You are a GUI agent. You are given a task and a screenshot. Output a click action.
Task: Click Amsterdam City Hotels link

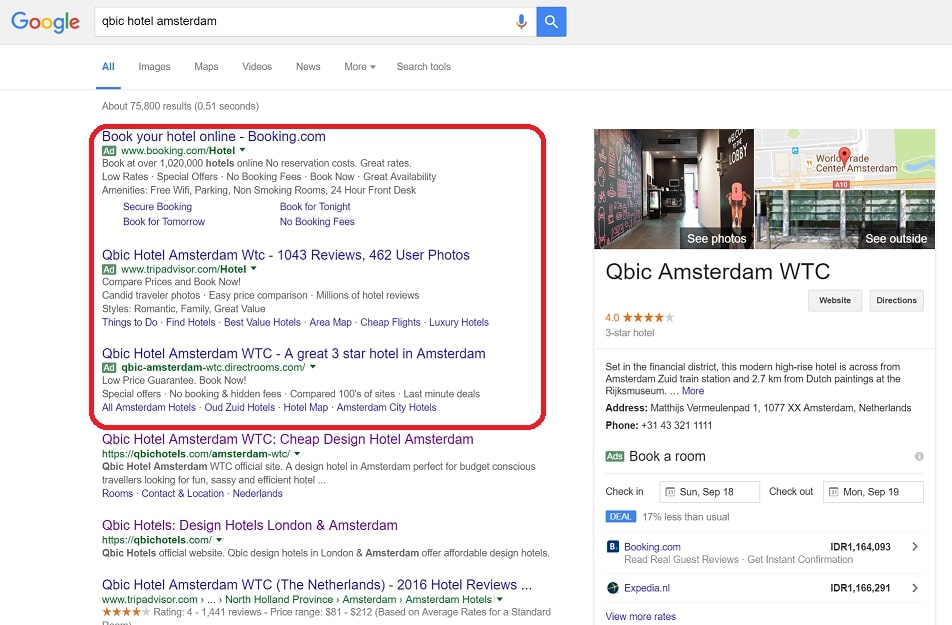(x=387, y=407)
